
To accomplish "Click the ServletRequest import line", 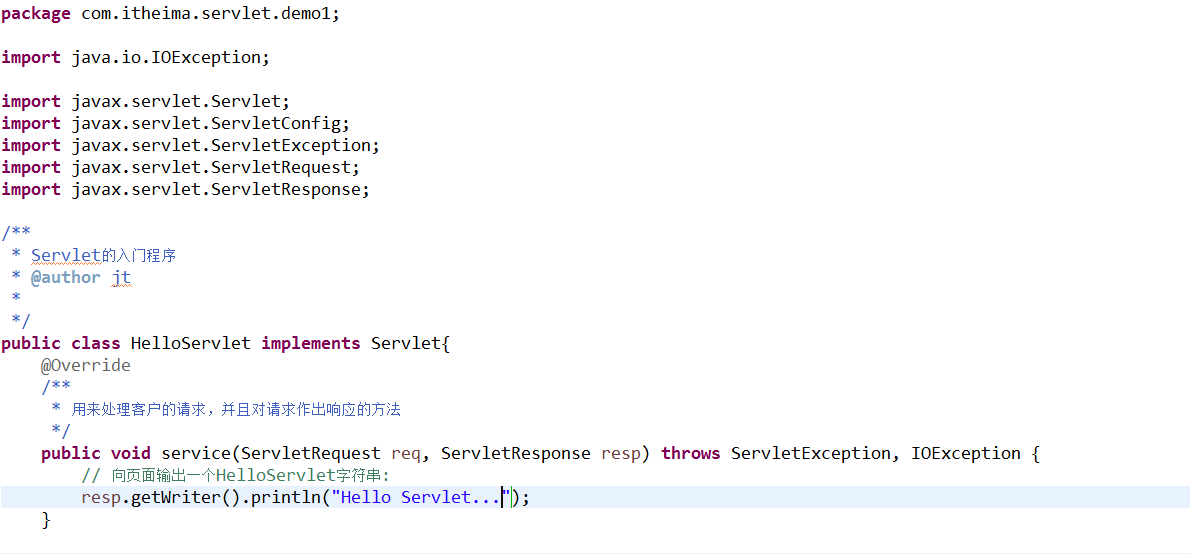I will tap(180, 168).
